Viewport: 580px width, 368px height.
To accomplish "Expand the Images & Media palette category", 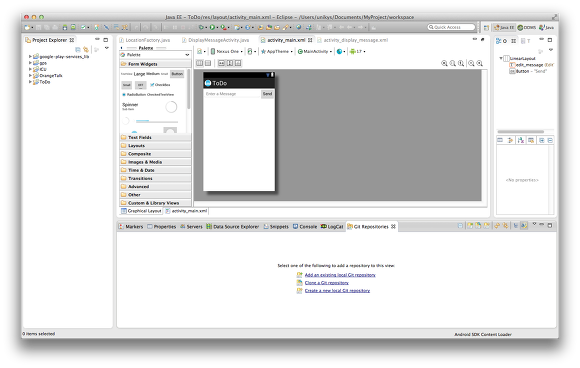I will 155,162.
